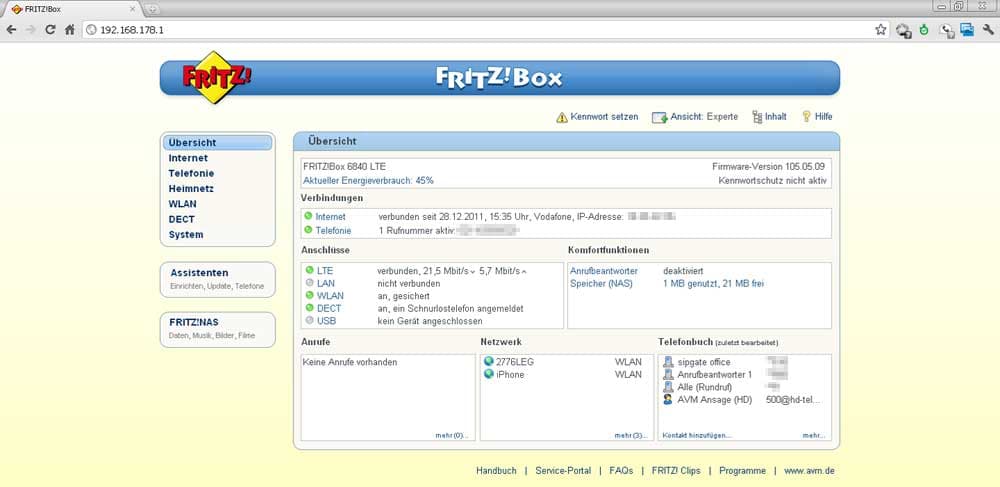Open the DECT sidebar menu

tap(182, 219)
